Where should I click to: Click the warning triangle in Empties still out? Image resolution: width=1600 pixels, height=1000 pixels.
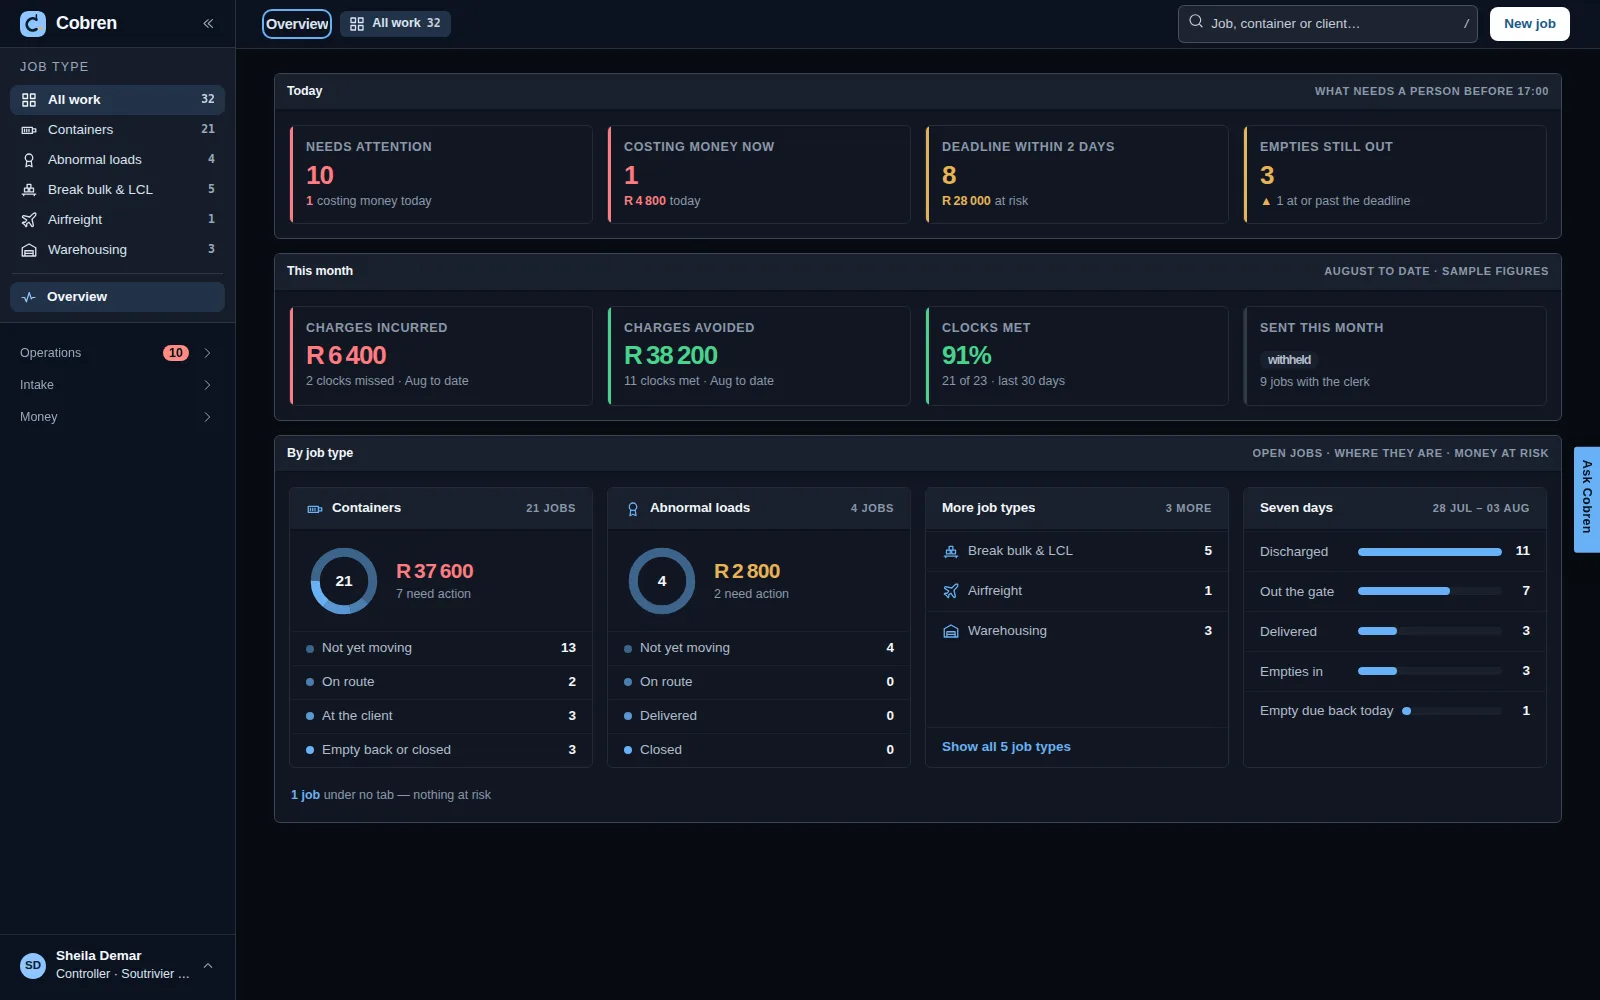coord(1266,201)
